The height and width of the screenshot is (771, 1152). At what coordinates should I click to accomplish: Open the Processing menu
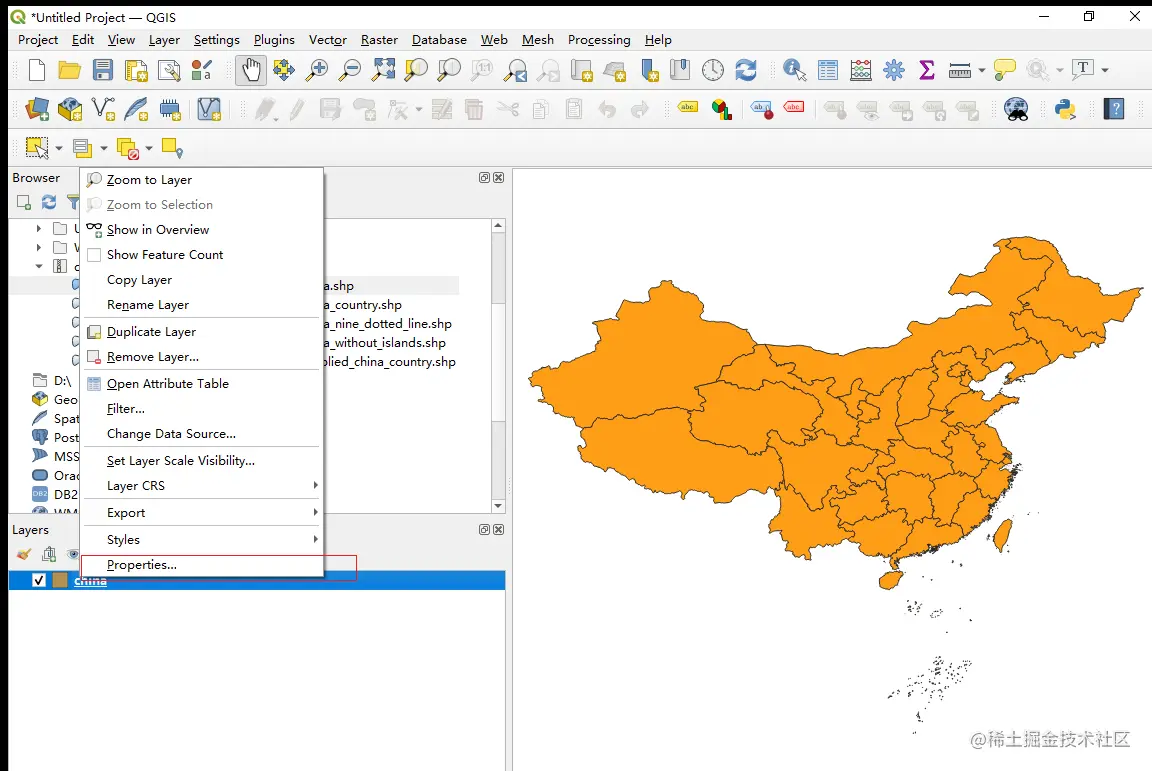(x=599, y=40)
